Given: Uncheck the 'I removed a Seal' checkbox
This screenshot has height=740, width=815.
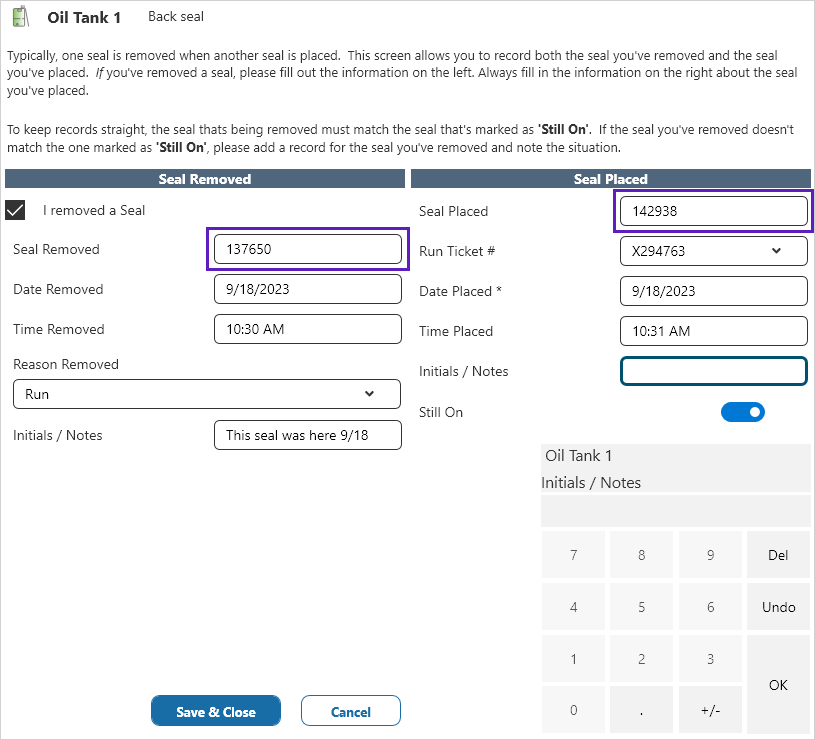Looking at the screenshot, I should click(x=16, y=210).
